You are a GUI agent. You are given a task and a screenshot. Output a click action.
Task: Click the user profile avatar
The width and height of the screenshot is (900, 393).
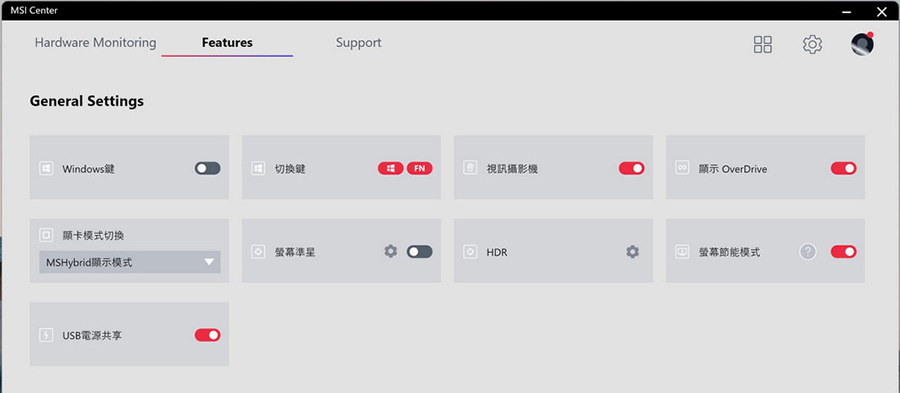862,44
